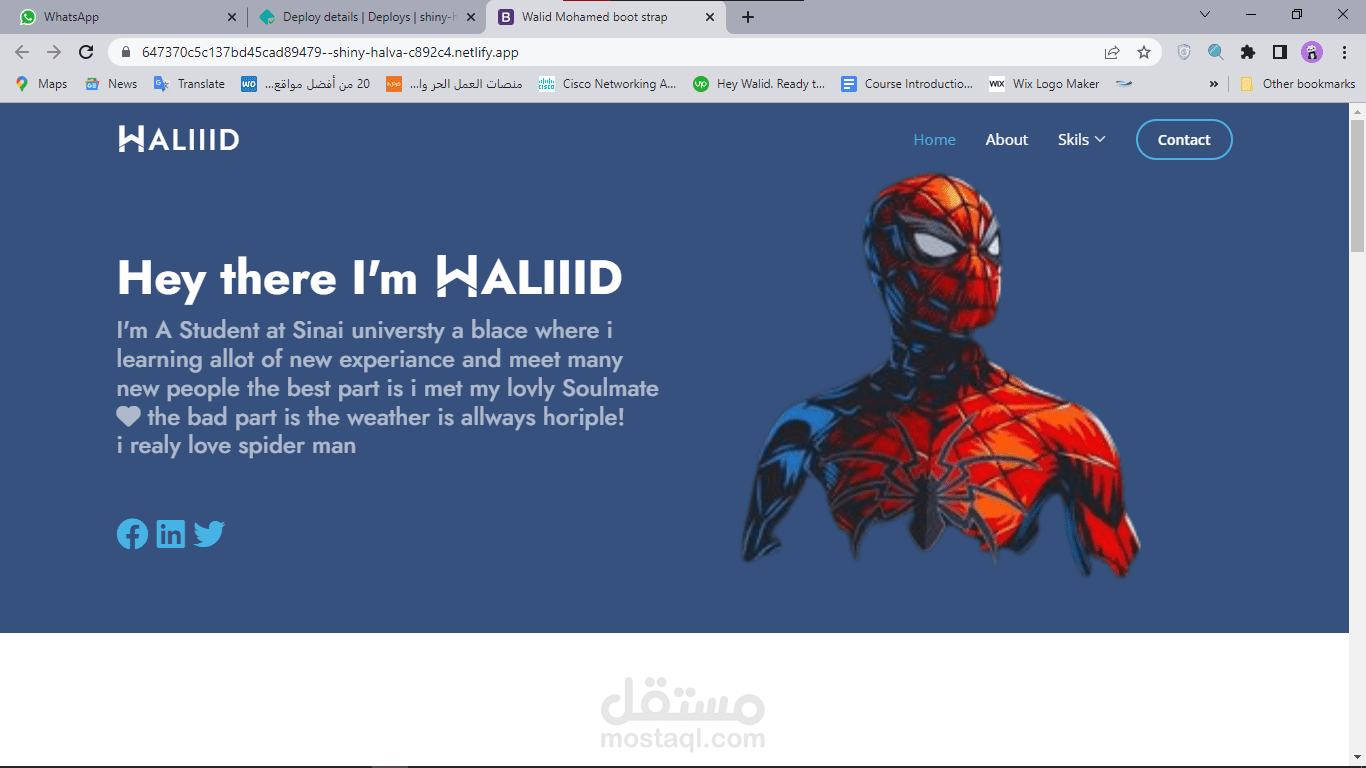Screen dimensions: 1366x768
Task: Expand the Skils dropdown menu
Action: (1081, 140)
